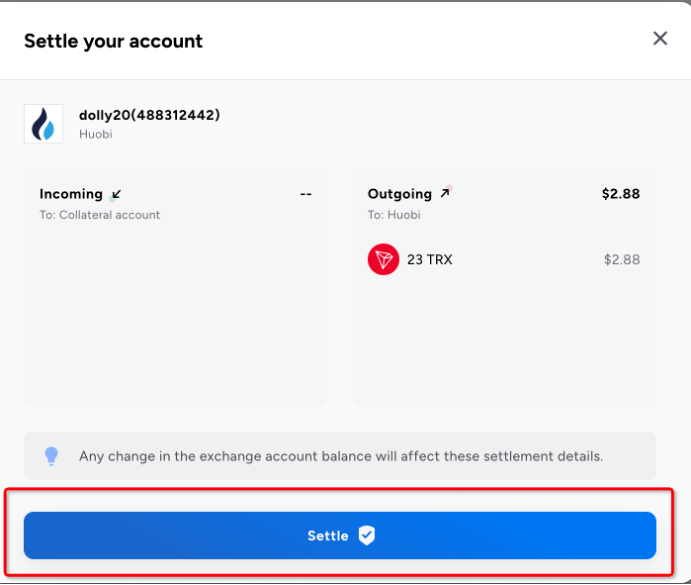691x585 pixels.
Task: Click the shield checkmark icon on Settle
Action: (367, 536)
